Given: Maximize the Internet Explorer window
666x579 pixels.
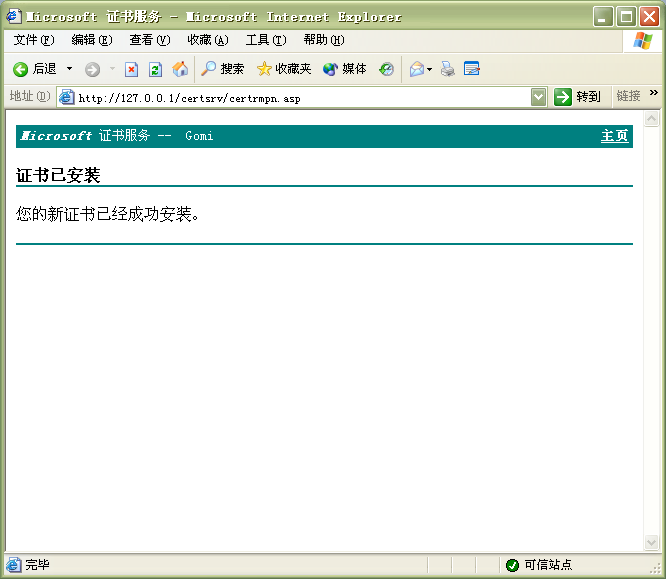Looking at the screenshot, I should point(626,17).
